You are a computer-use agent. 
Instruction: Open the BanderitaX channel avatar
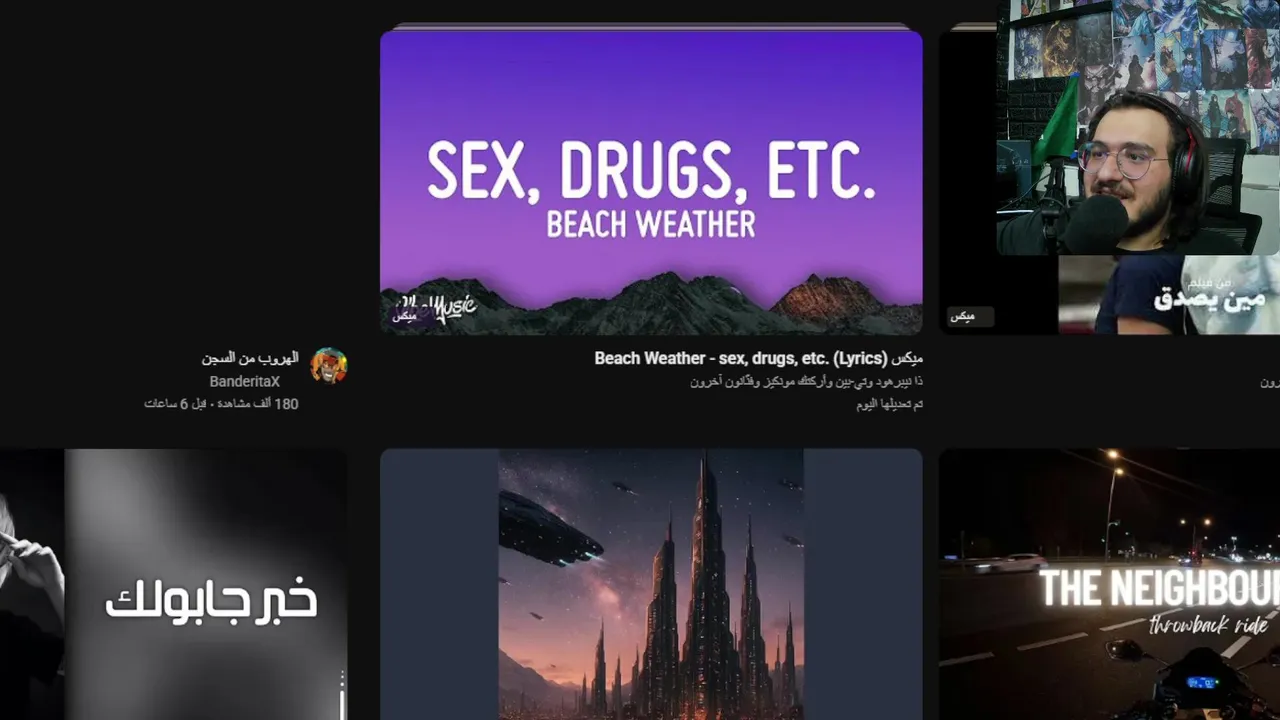coord(329,366)
